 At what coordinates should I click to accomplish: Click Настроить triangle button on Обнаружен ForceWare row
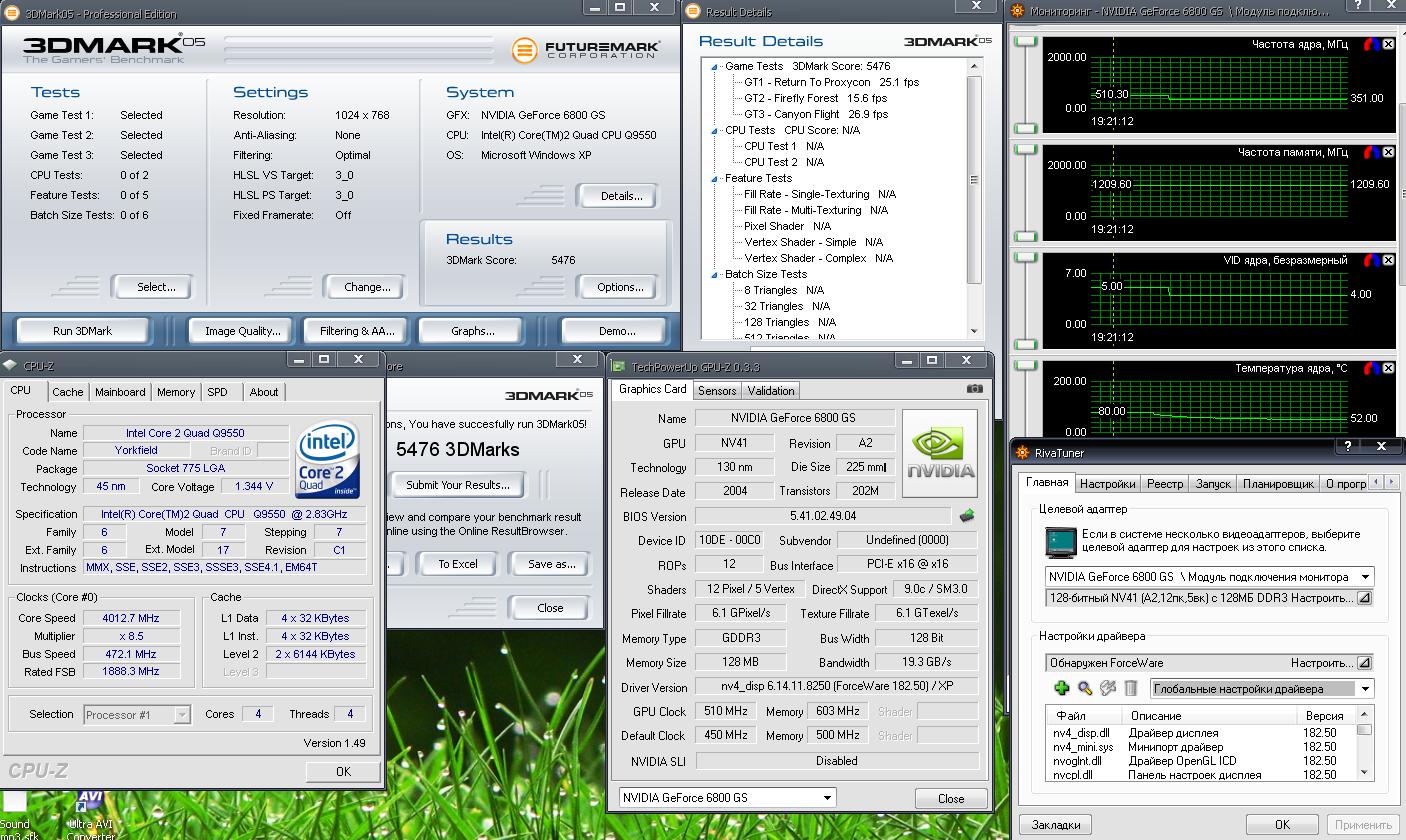click(1365, 662)
